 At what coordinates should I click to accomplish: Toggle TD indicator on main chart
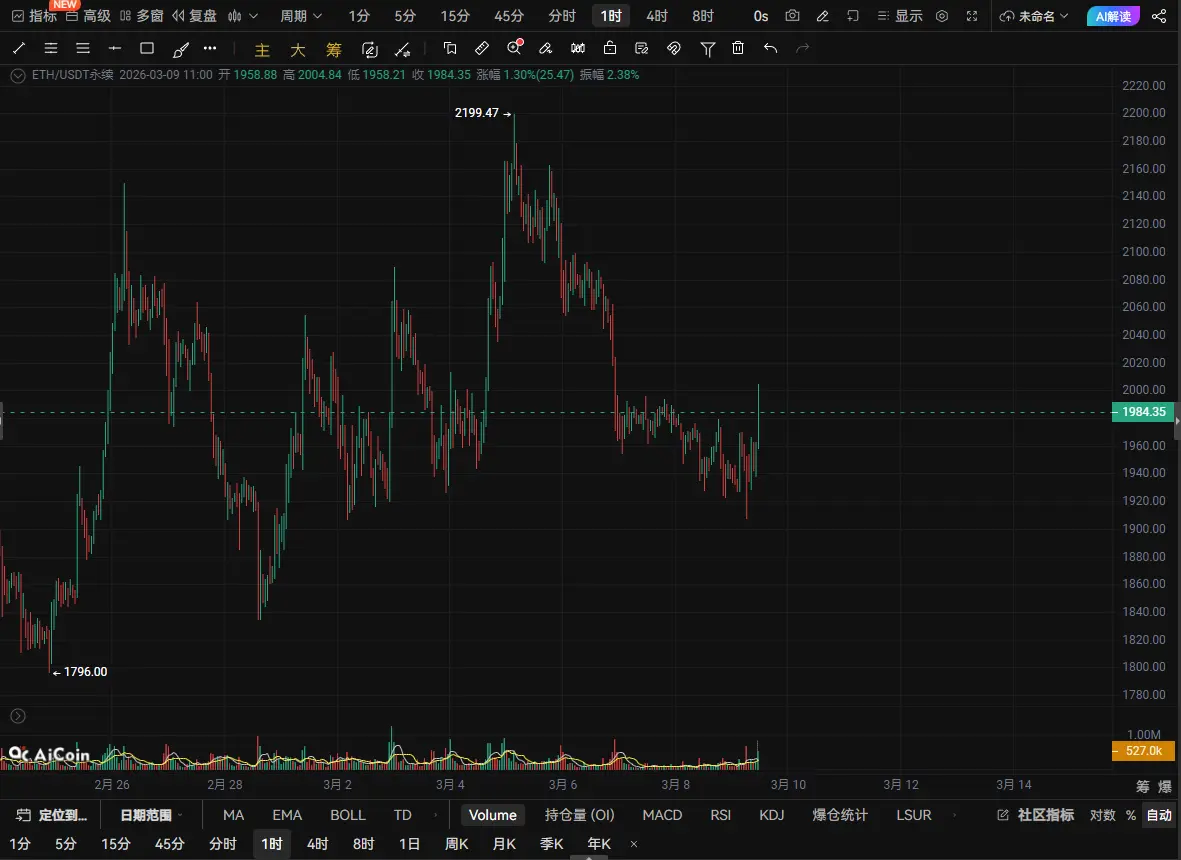(x=403, y=815)
